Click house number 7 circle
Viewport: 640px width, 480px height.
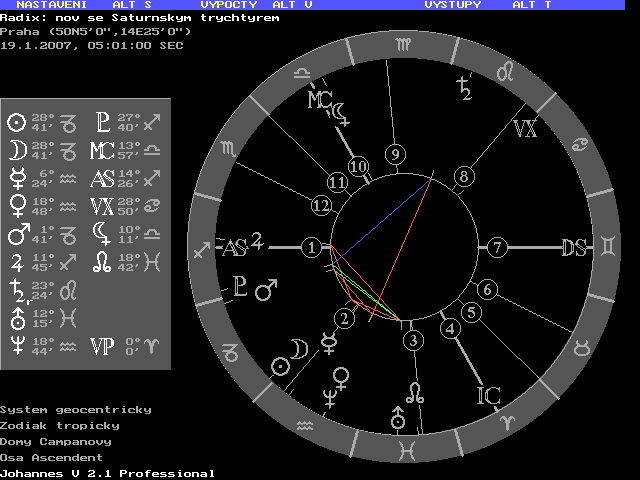click(497, 247)
